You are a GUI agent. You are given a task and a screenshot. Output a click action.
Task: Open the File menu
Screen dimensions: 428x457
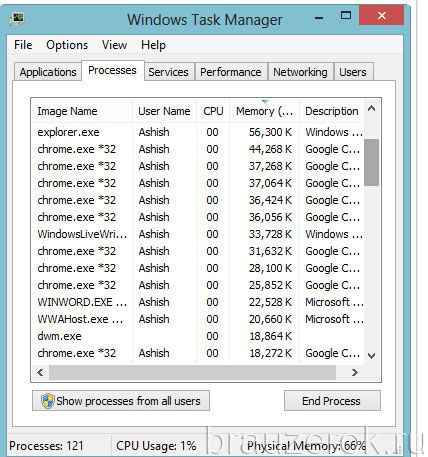pos(23,45)
